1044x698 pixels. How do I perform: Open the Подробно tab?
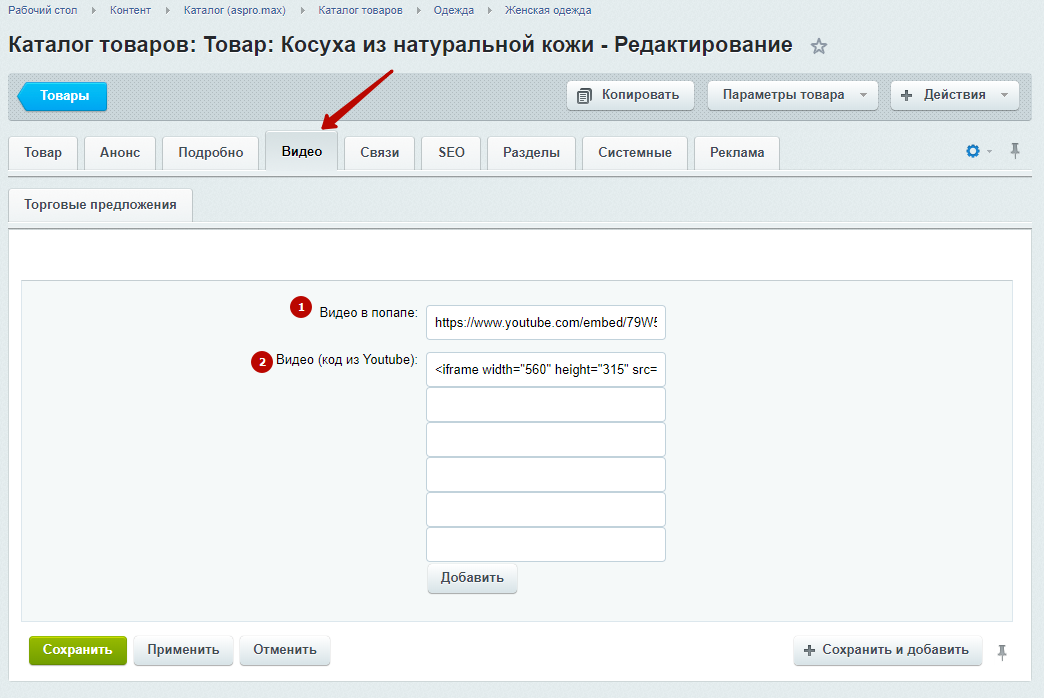click(x=210, y=153)
